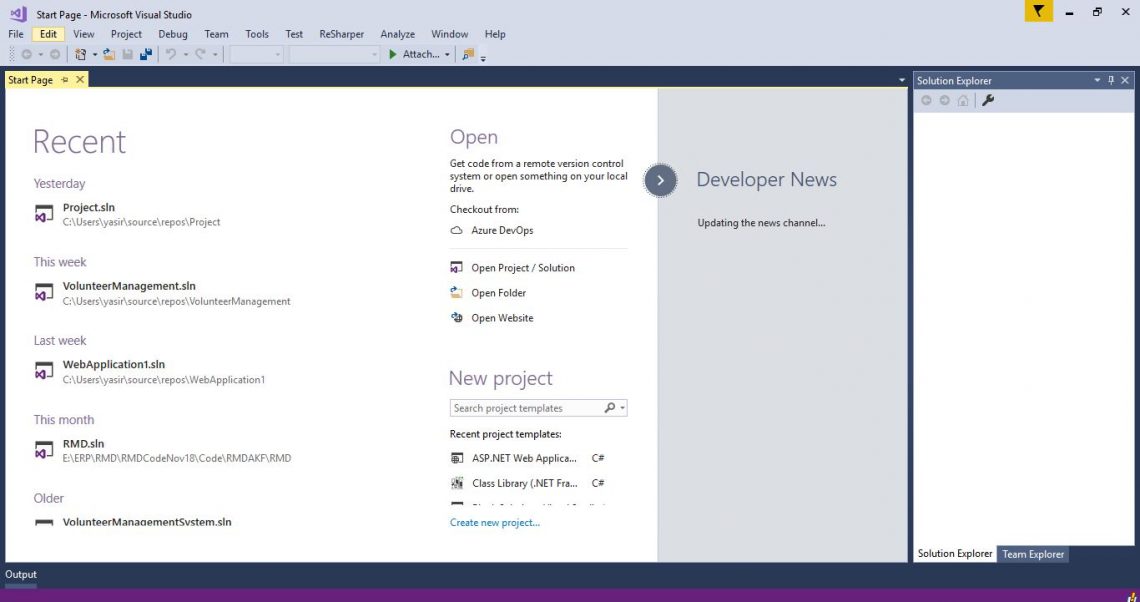The width and height of the screenshot is (1140, 602).
Task: Open Solution Explorer Properties wrench icon
Action: (987, 100)
